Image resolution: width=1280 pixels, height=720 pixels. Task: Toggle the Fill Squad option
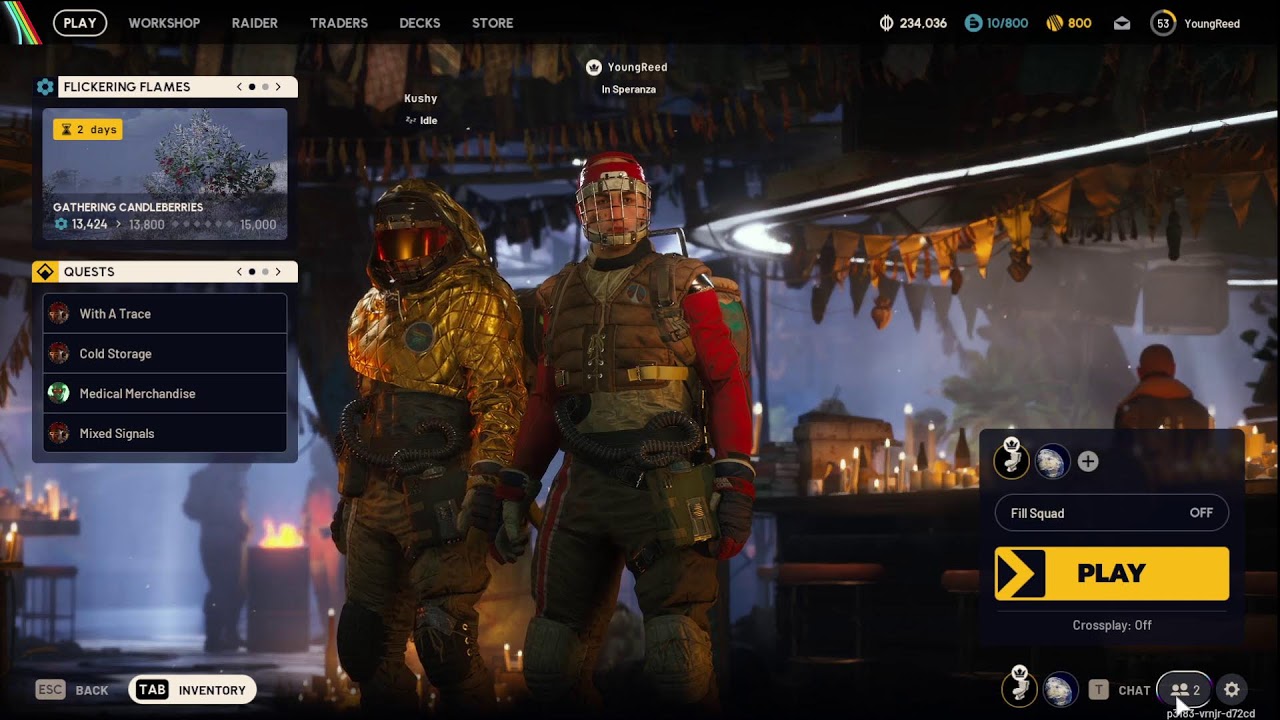coord(1112,513)
